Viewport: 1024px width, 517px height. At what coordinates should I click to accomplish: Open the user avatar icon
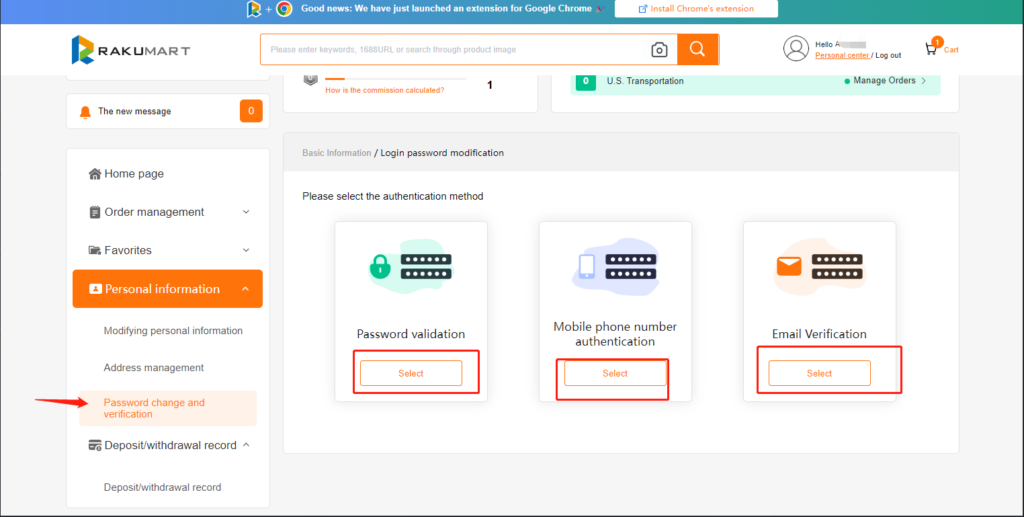coord(795,49)
